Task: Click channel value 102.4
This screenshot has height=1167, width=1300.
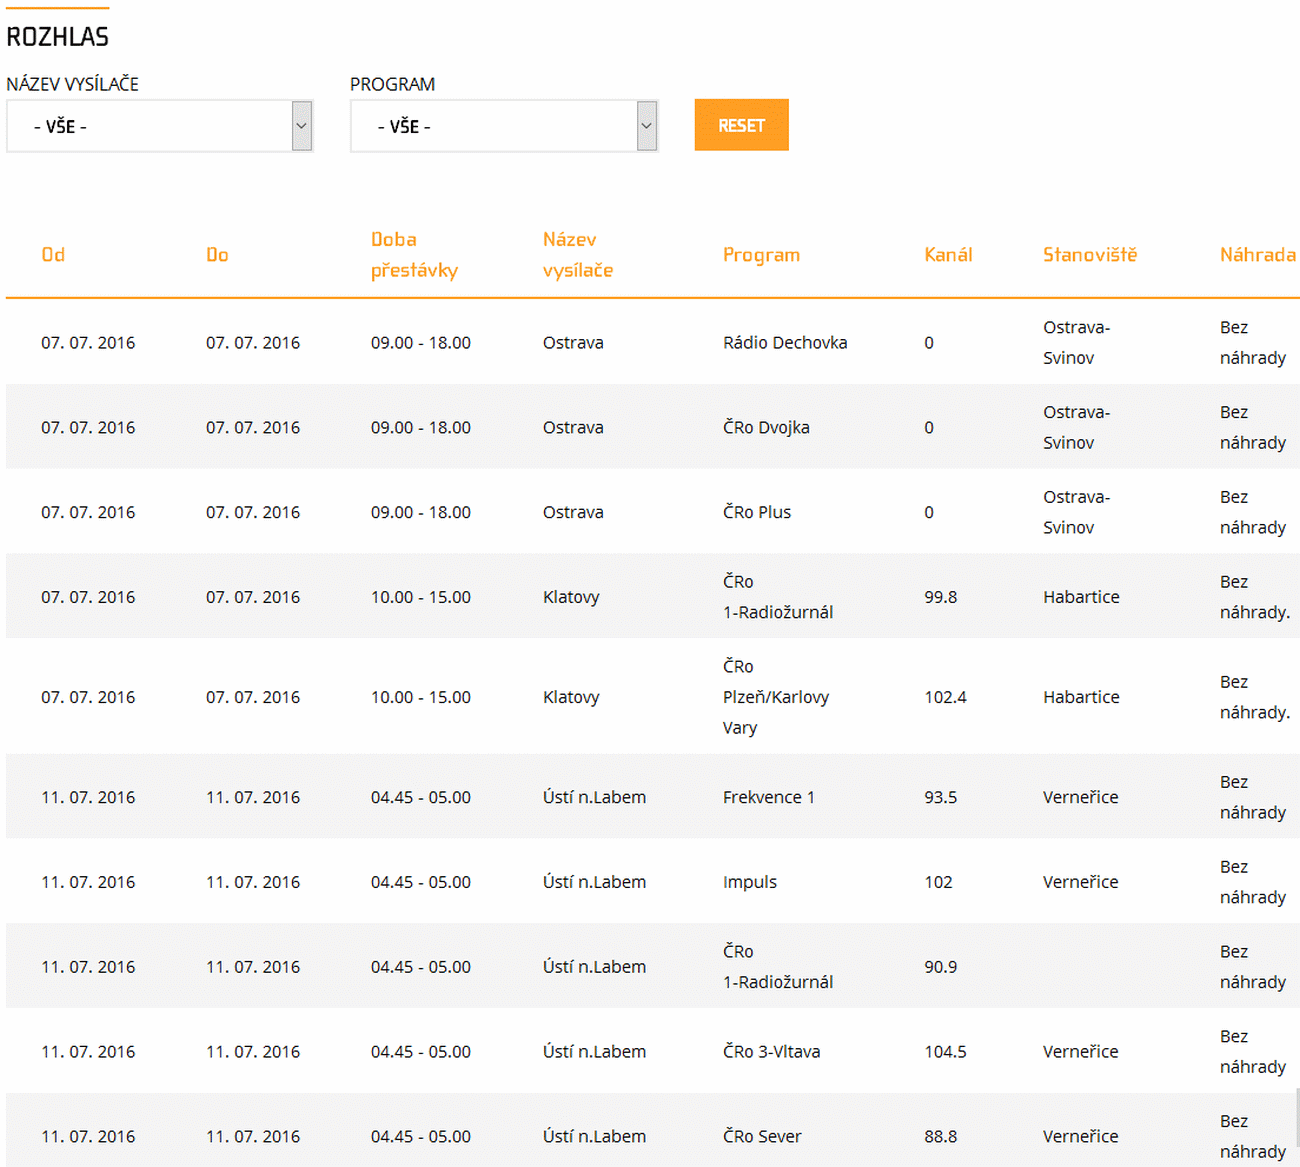Action: (x=945, y=697)
